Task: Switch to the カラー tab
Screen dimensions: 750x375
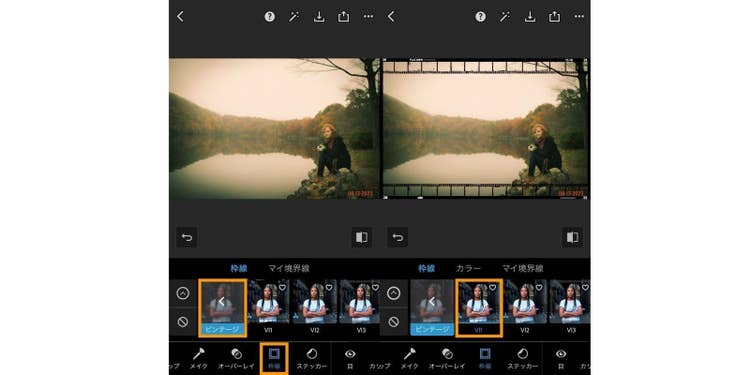Action: coord(468,268)
